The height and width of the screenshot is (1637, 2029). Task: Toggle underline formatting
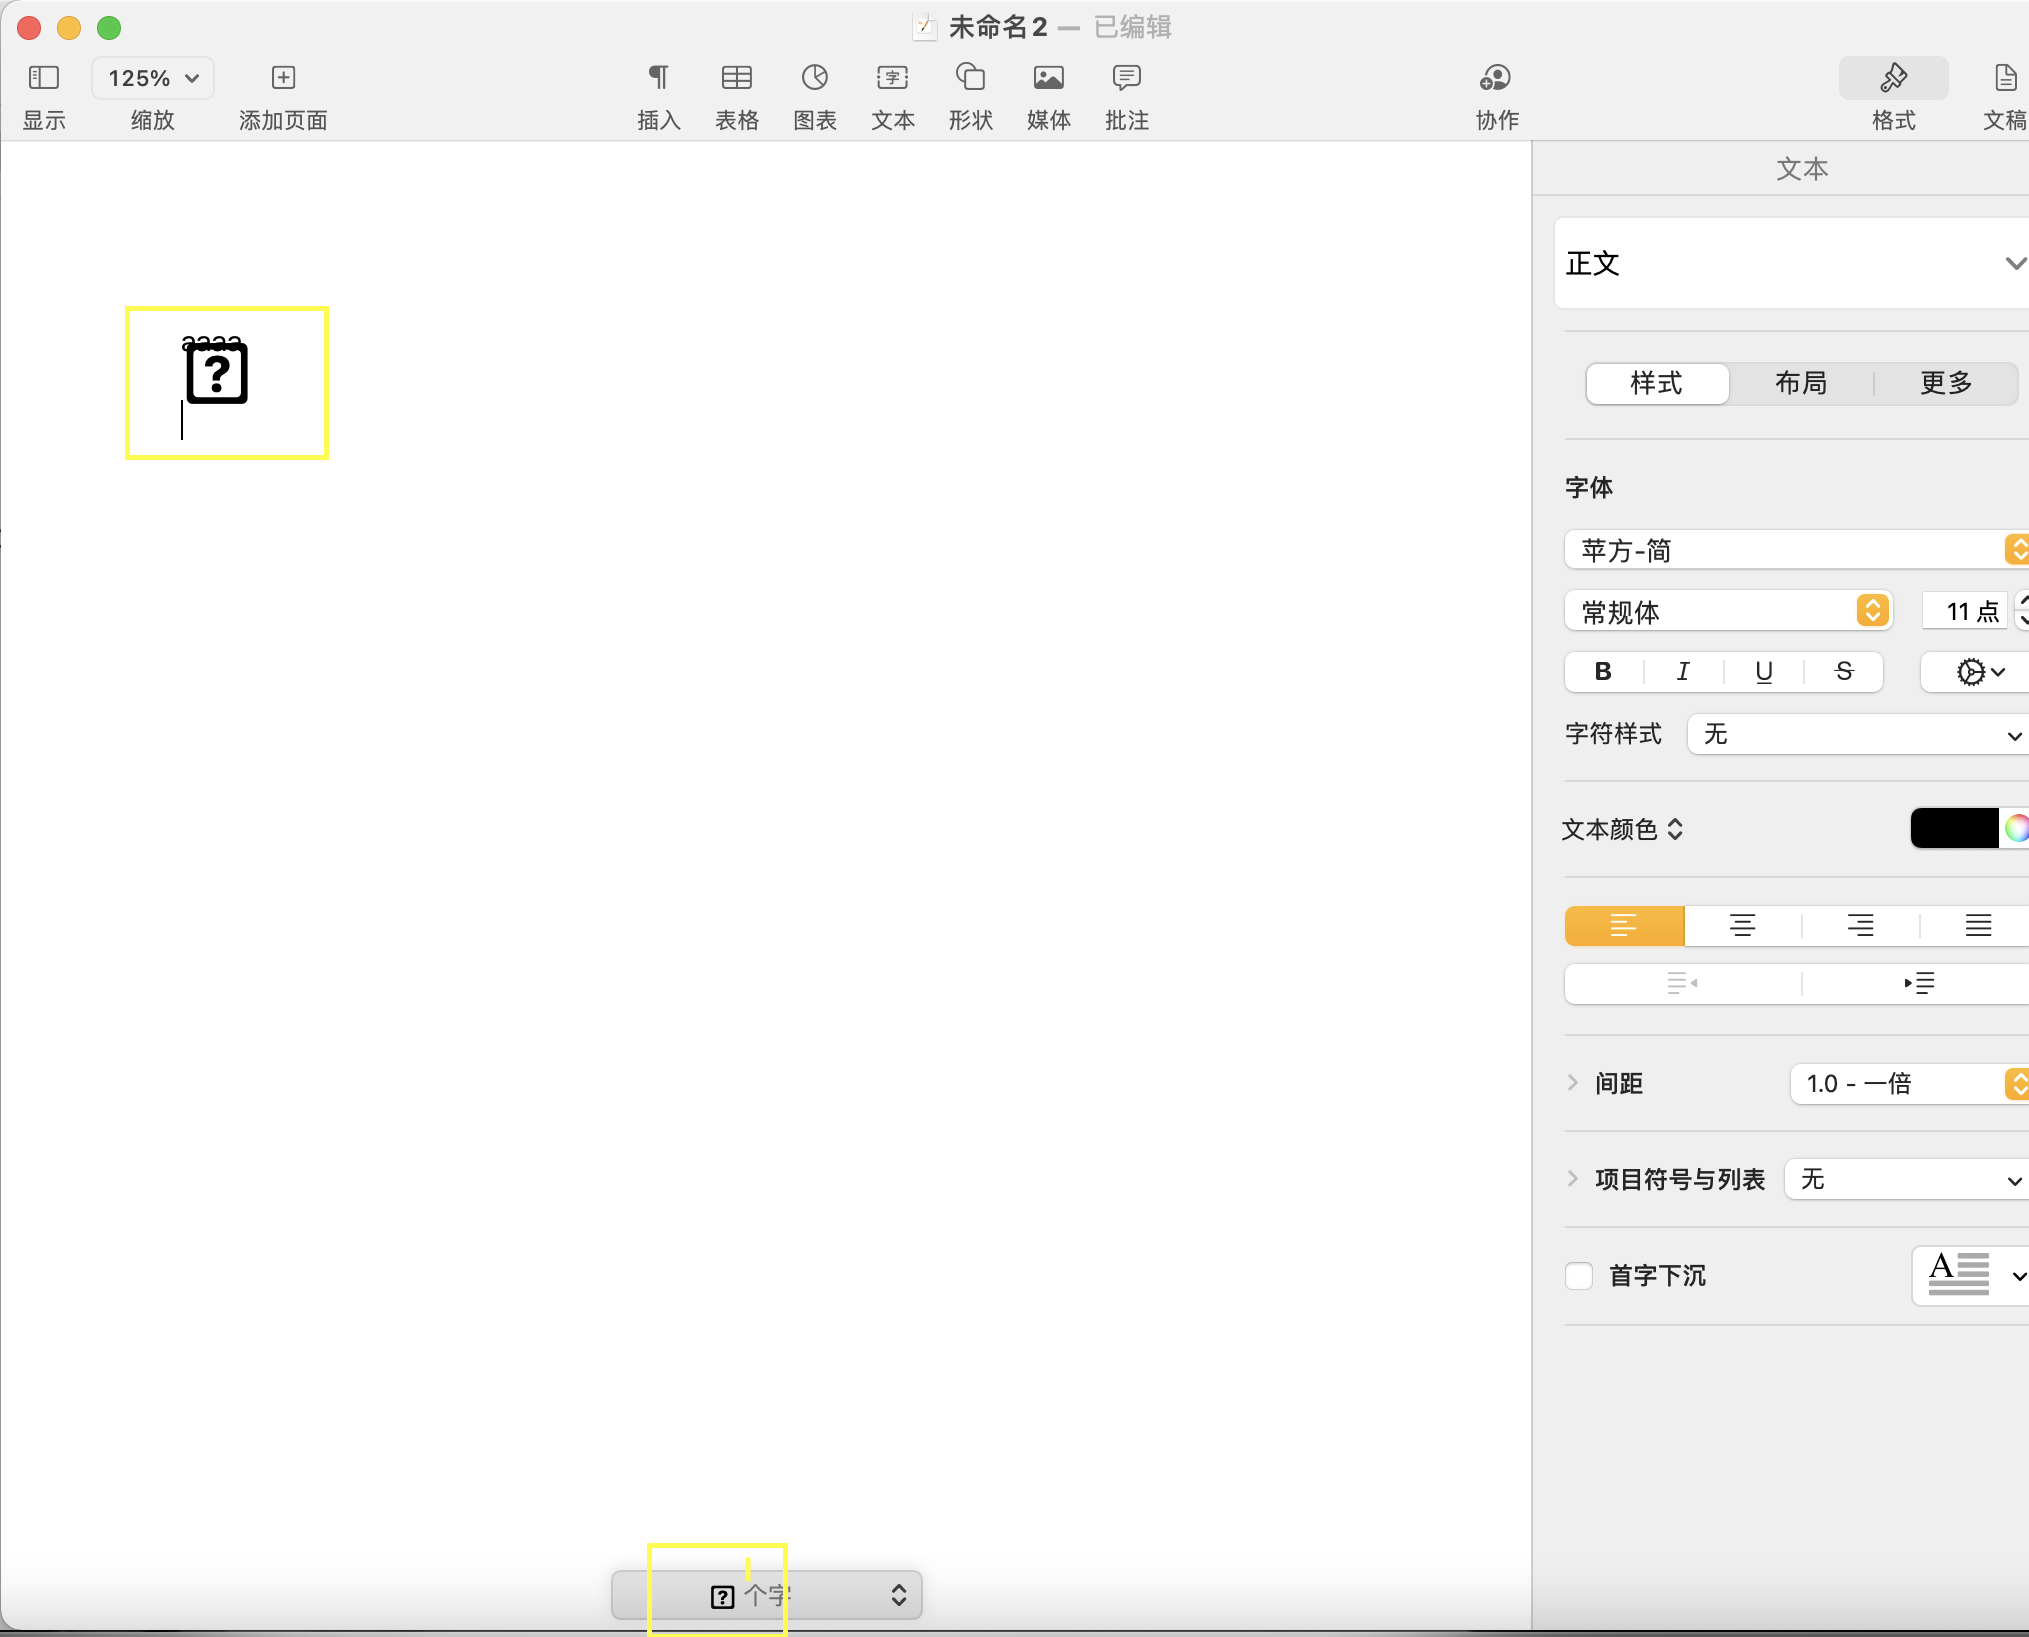1764,672
